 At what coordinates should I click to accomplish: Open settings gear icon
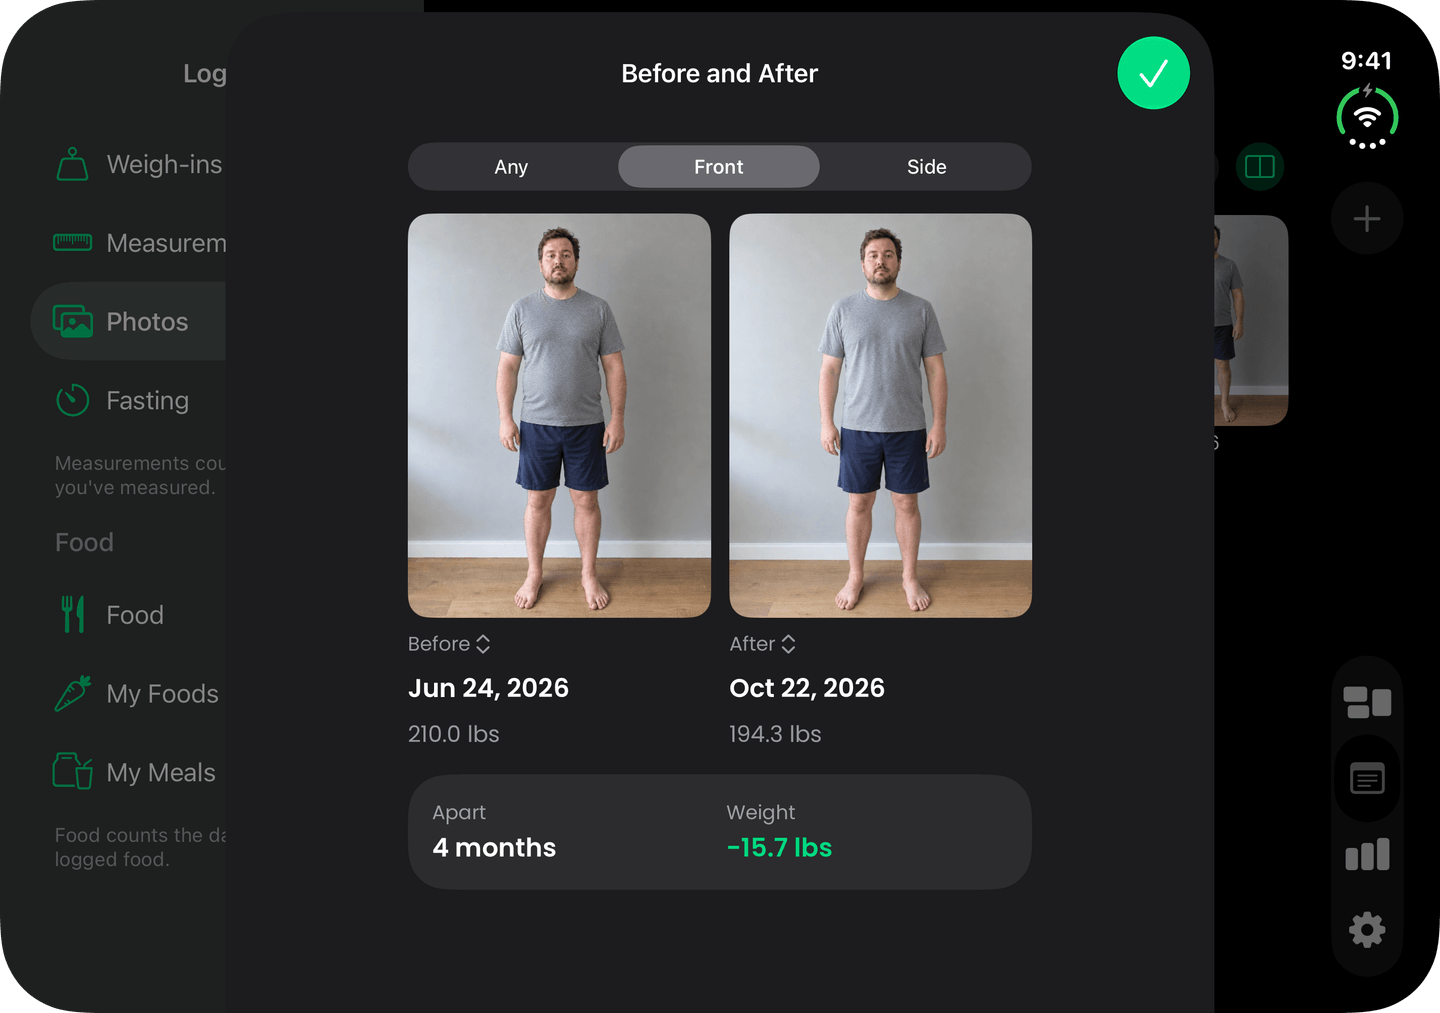point(1367,930)
